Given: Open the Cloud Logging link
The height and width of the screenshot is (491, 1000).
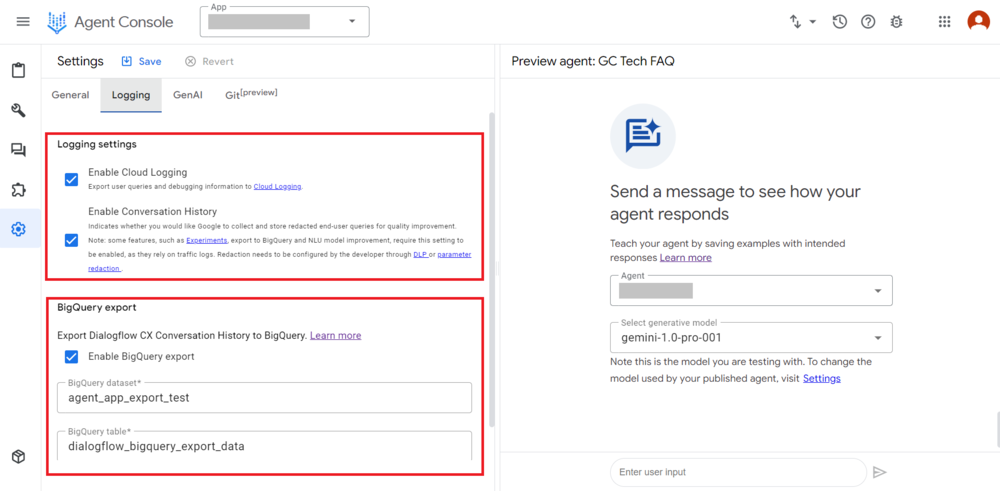Looking at the screenshot, I should tap(277, 187).
